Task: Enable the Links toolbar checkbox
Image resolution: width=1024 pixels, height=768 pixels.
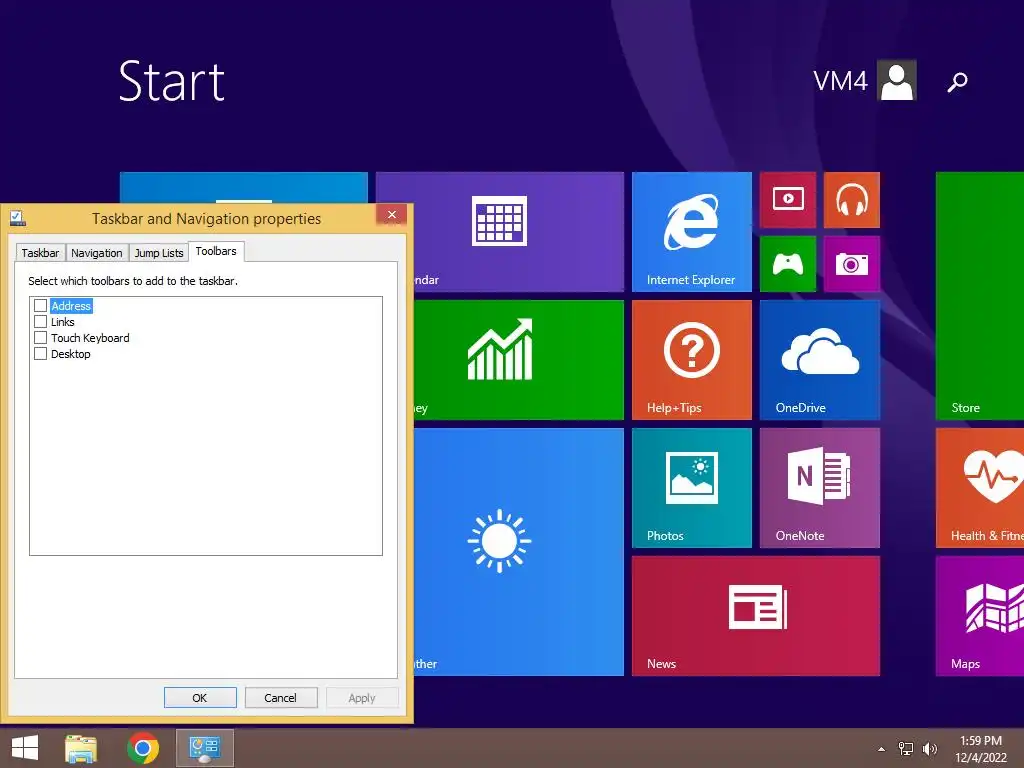Action: pos(40,322)
